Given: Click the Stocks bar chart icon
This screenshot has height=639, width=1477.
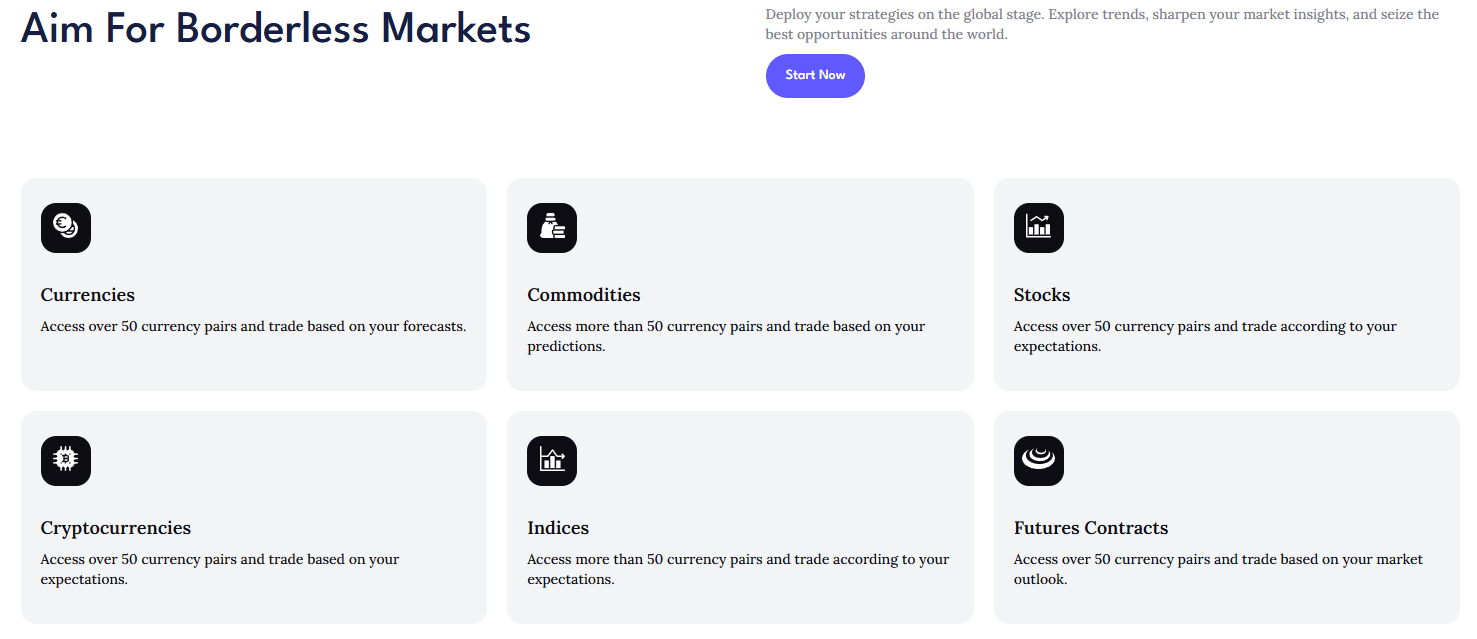Looking at the screenshot, I should click(1038, 228).
